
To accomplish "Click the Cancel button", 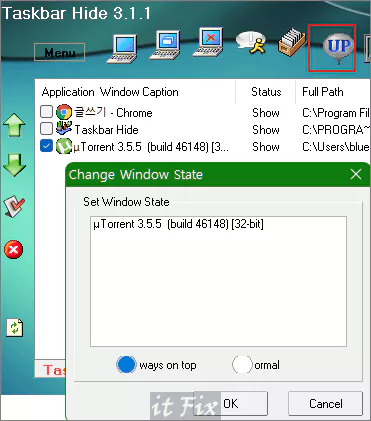I will point(325,404).
